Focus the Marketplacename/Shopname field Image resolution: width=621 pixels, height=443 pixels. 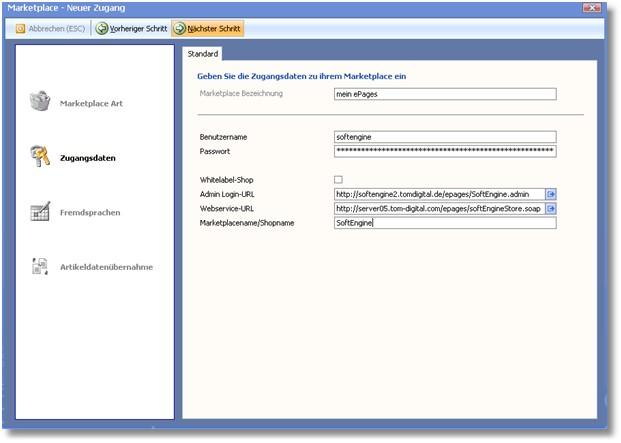[x=444, y=223]
